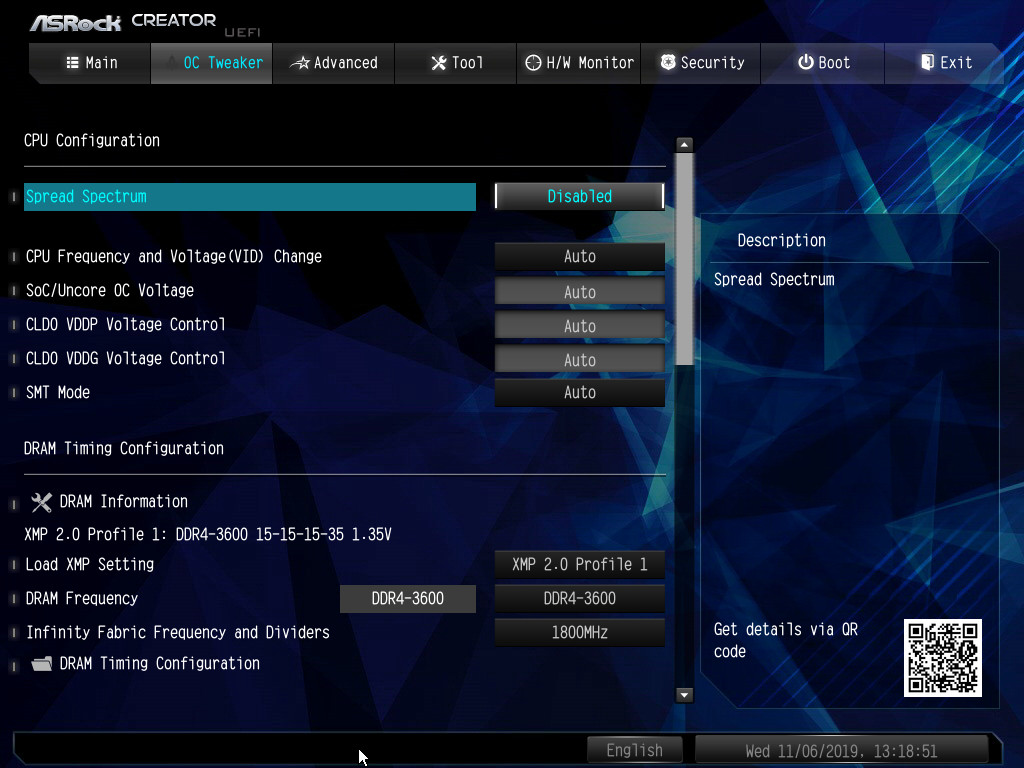Click the English language button
Viewport: 1024px width, 768px height.
coord(634,750)
